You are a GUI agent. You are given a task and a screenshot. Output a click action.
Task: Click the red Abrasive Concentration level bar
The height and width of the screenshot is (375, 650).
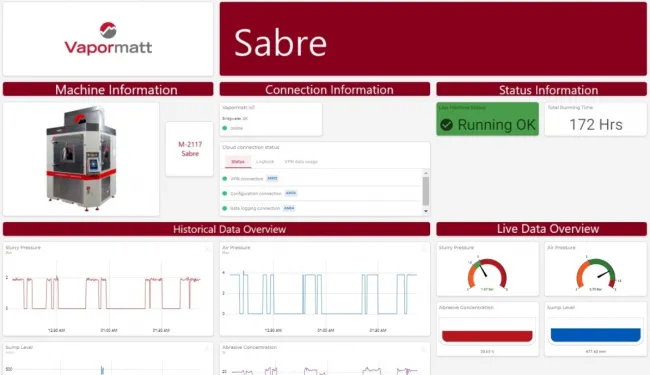(487, 336)
